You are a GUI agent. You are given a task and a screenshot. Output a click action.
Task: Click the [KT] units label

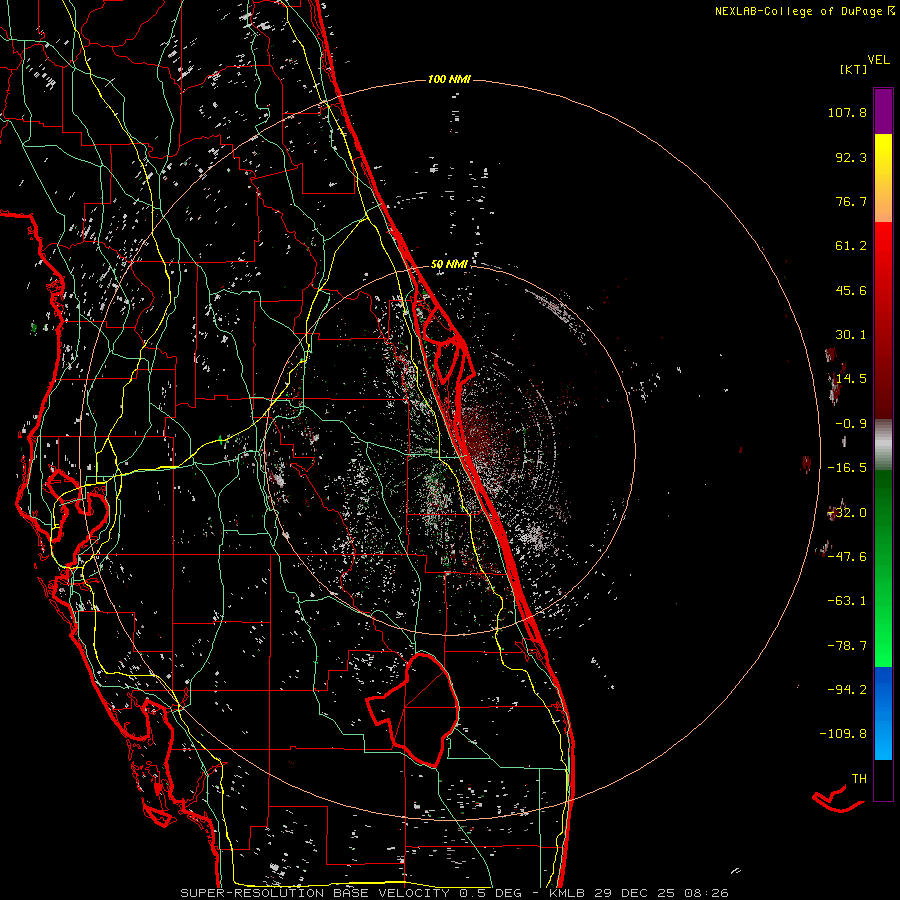point(854,69)
